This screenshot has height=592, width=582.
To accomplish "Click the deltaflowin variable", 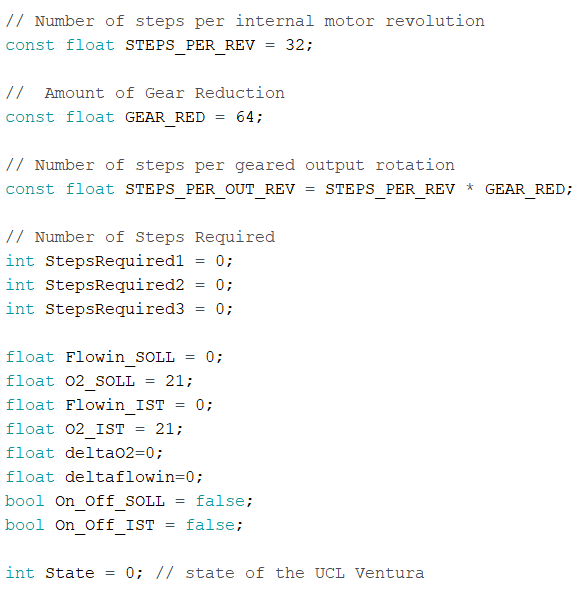I will pyautogui.click(x=120, y=477).
